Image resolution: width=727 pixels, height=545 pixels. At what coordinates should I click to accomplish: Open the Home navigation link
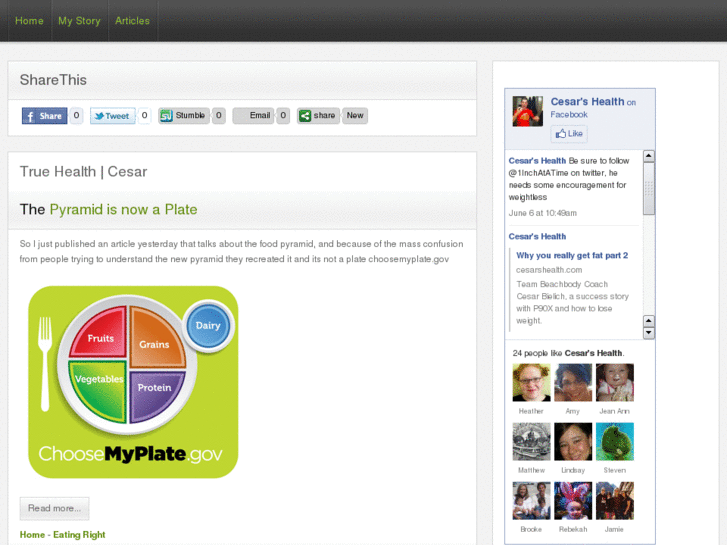pyautogui.click(x=29, y=21)
